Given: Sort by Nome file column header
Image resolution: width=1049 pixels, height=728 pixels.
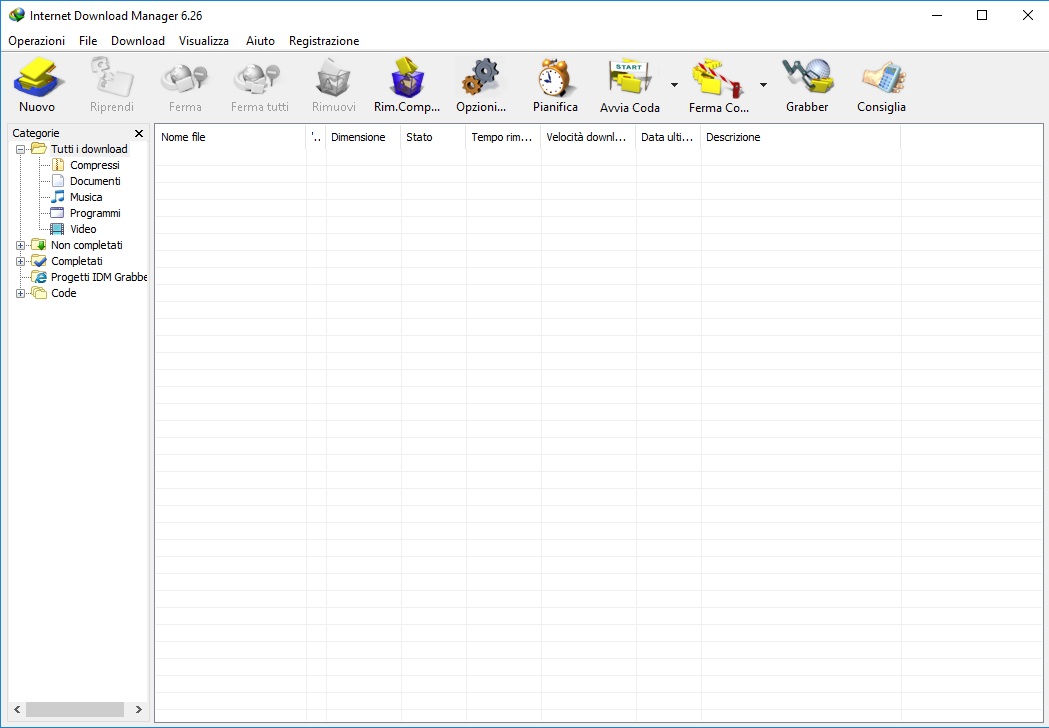Looking at the screenshot, I should (x=230, y=137).
